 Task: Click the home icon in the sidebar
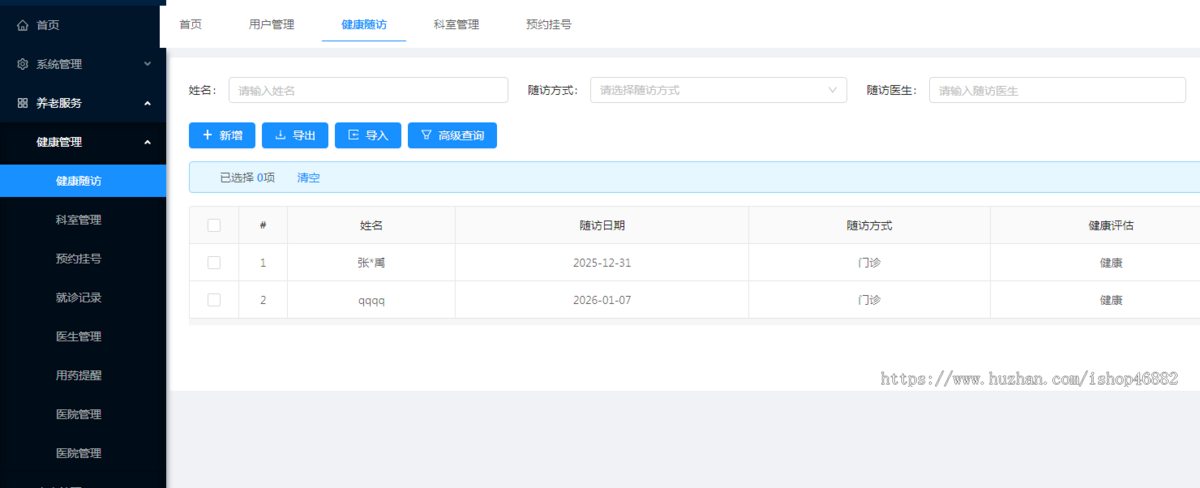pos(23,25)
